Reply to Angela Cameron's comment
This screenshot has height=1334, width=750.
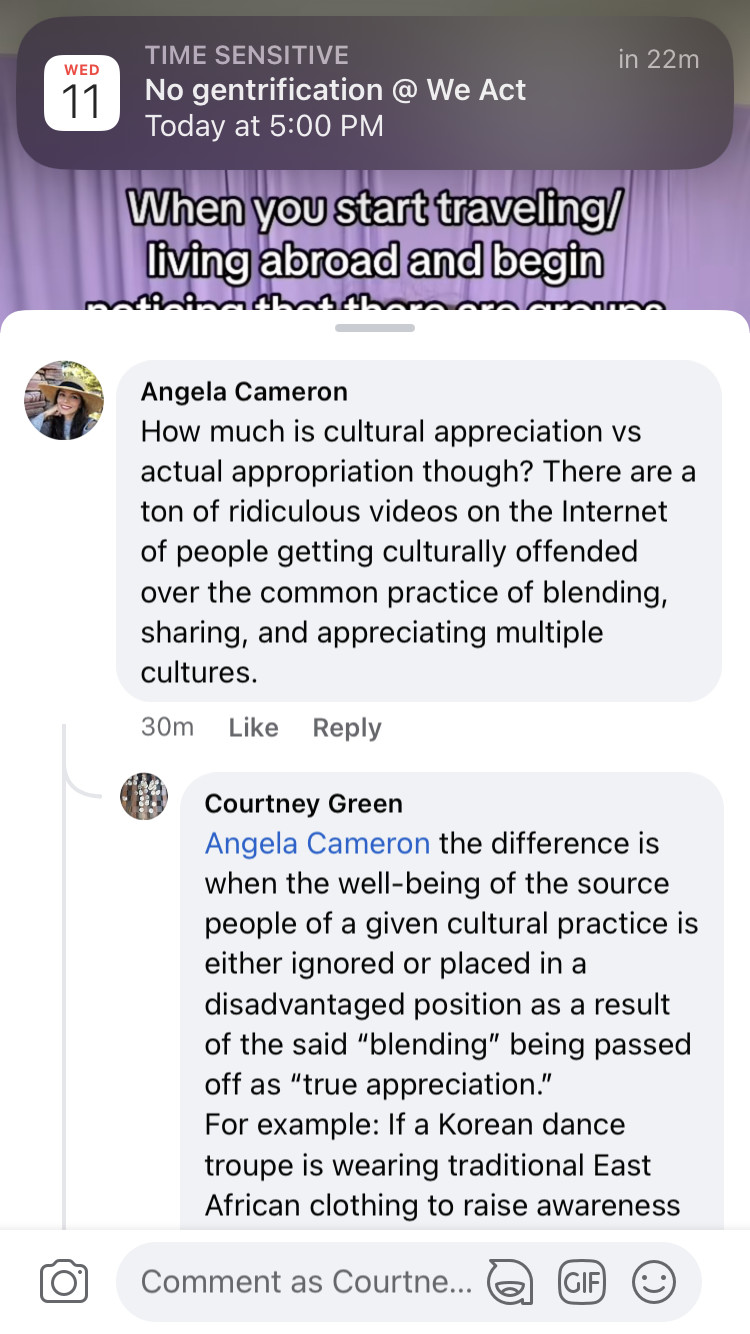click(x=347, y=727)
